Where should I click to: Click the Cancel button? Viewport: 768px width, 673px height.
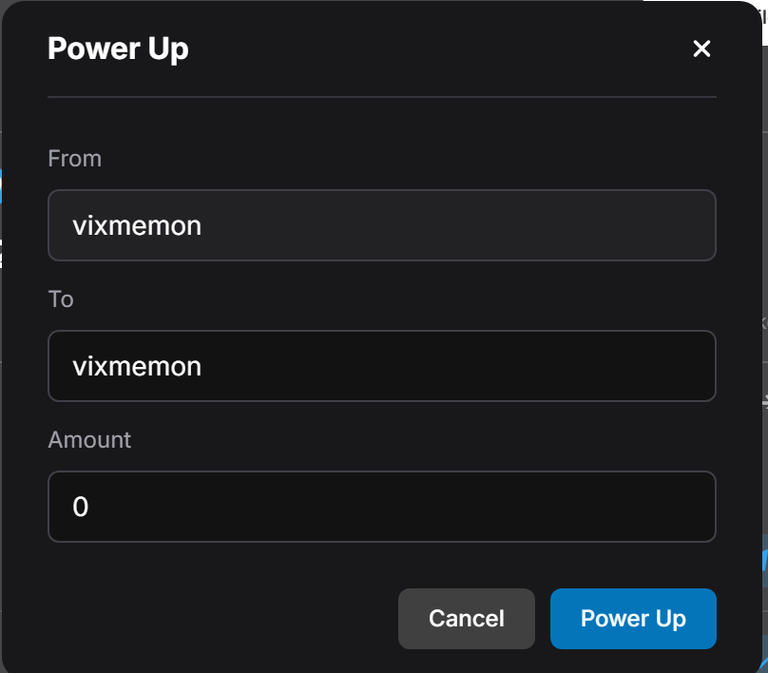click(466, 618)
